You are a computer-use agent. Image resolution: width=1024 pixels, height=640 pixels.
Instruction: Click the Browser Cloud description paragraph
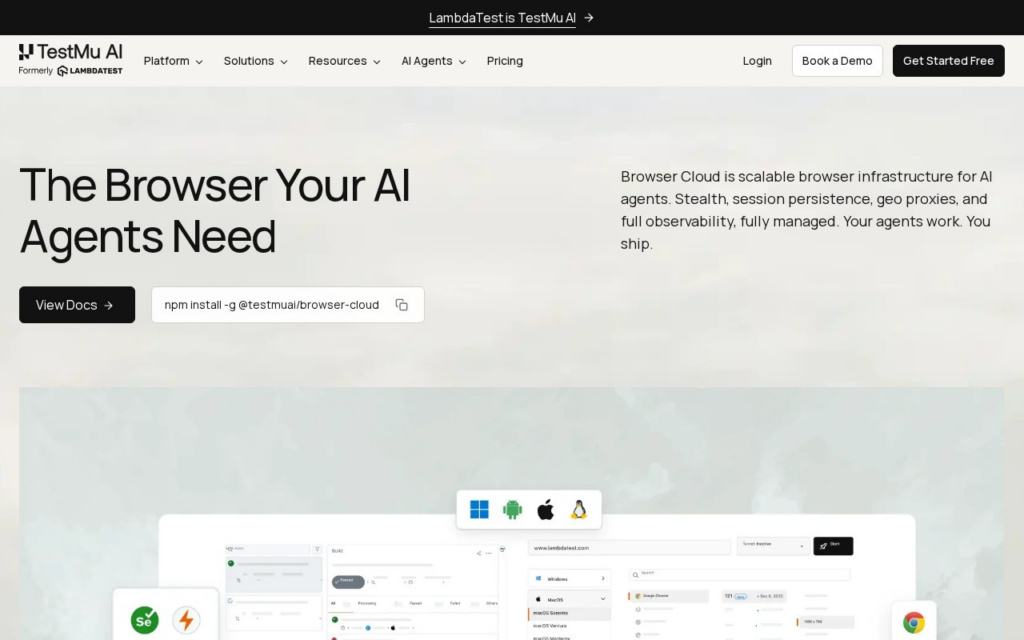[807, 210]
